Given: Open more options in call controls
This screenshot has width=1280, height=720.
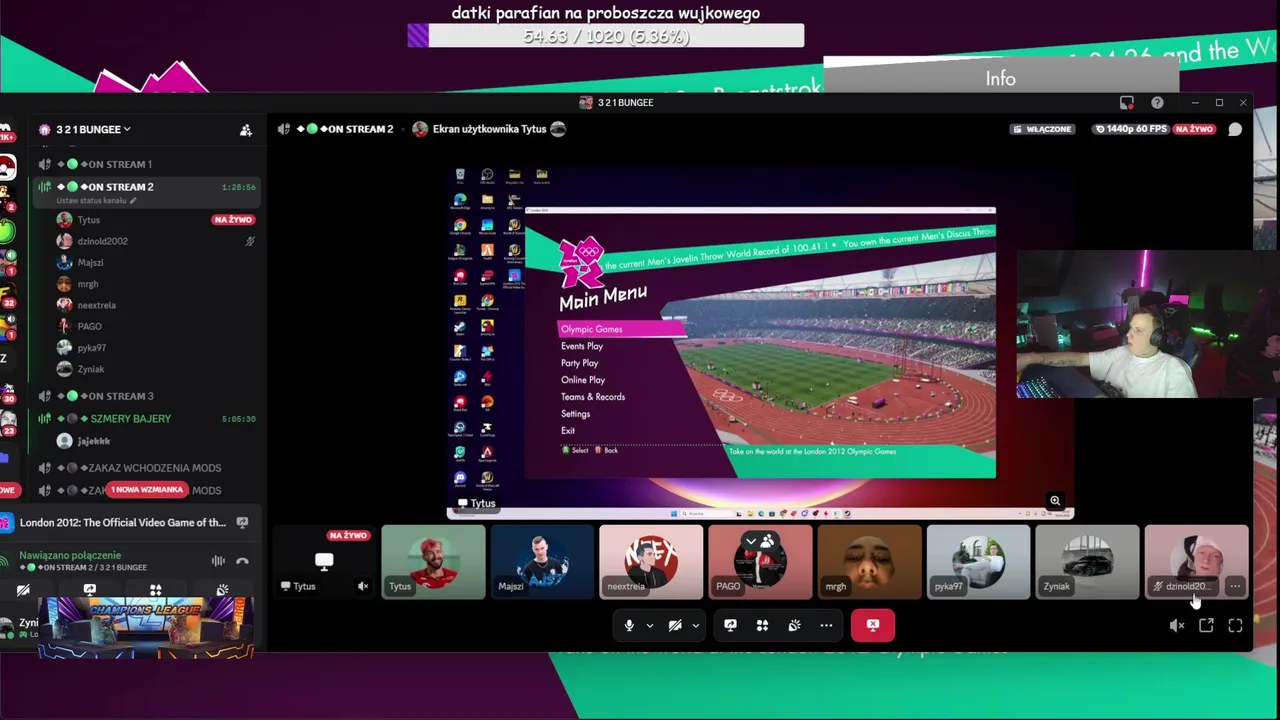Looking at the screenshot, I should [826, 625].
